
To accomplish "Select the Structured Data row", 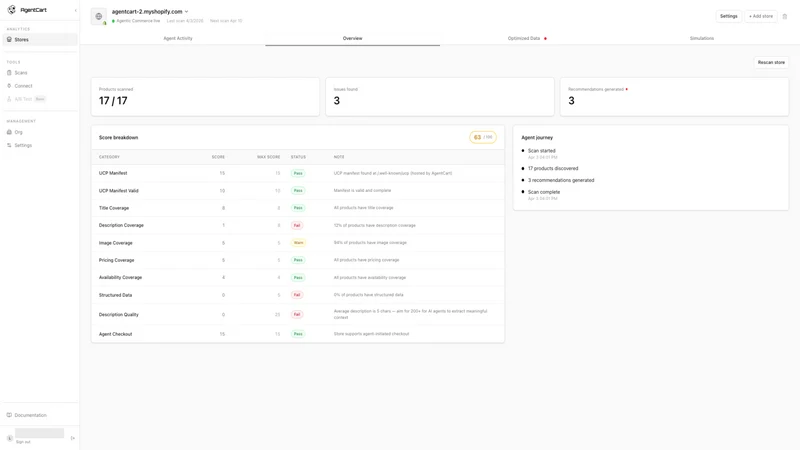I will (x=298, y=295).
